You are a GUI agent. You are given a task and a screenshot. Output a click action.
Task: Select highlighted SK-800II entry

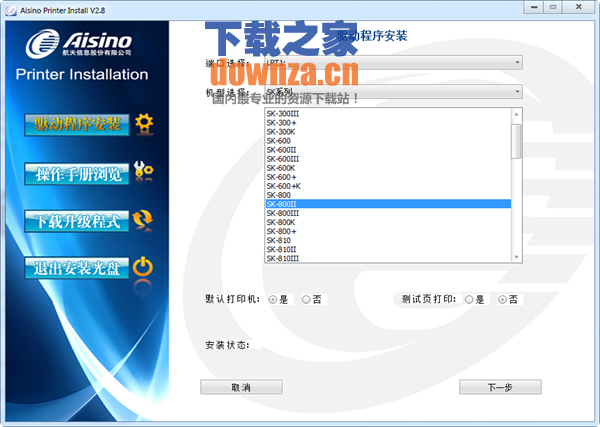(388, 204)
